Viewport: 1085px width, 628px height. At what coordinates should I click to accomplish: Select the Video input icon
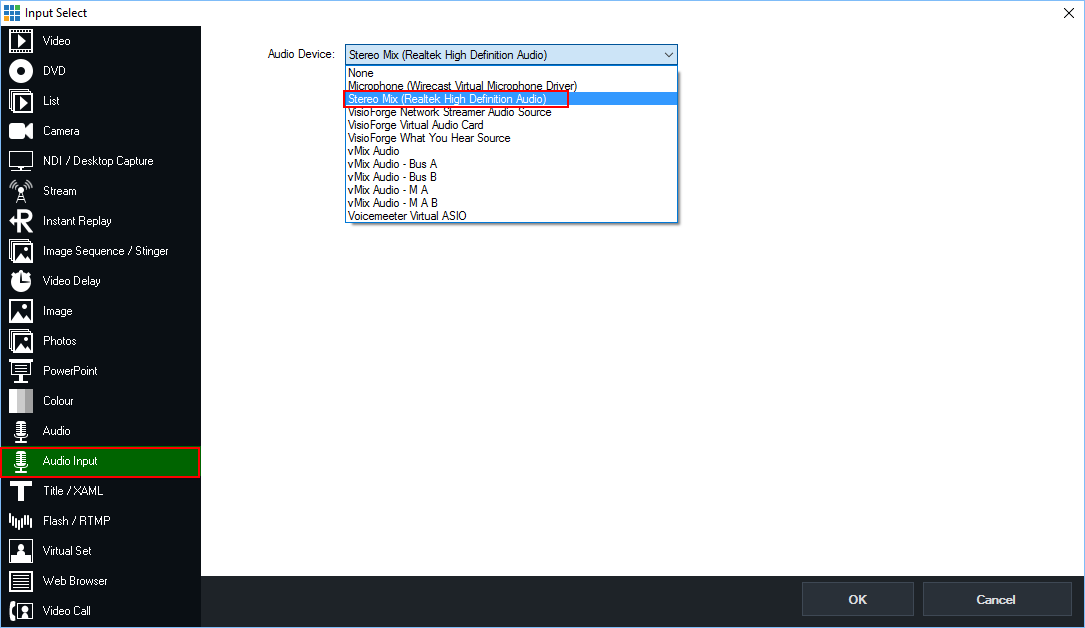point(21,41)
